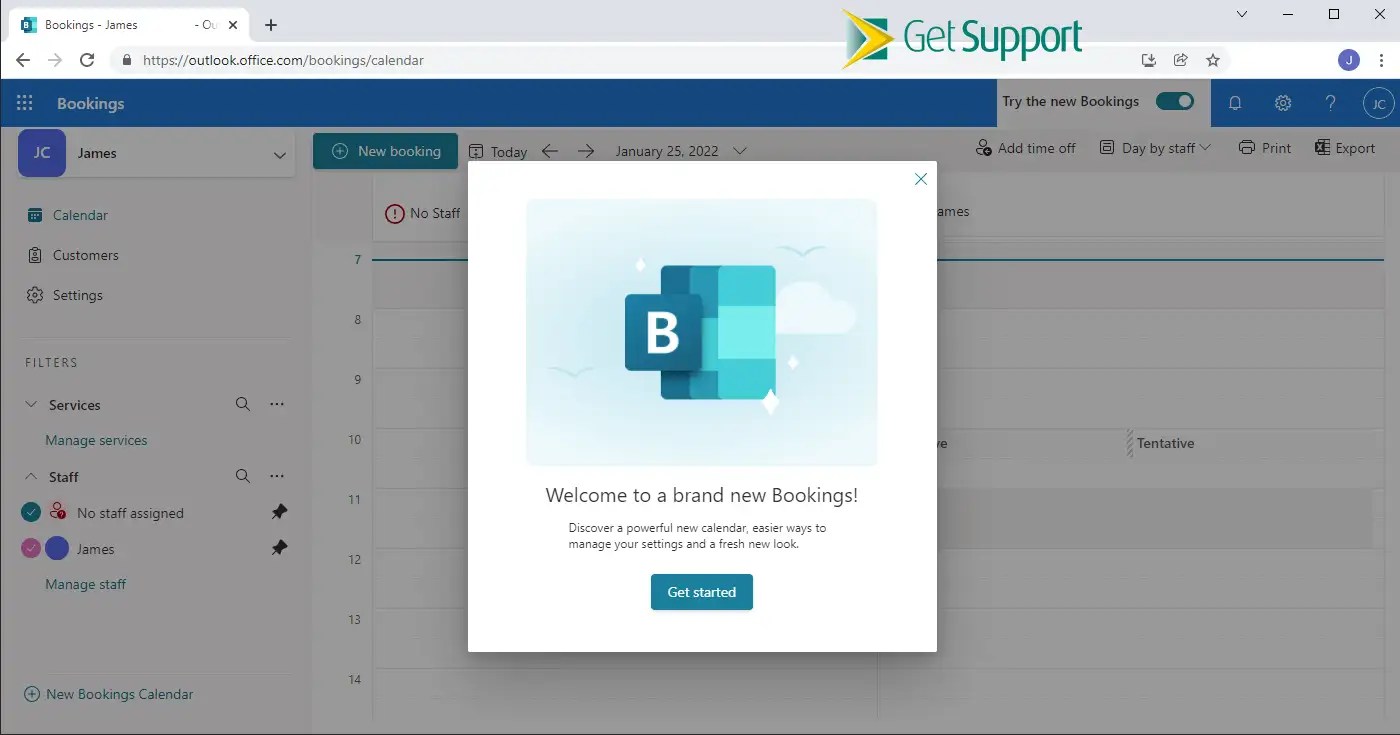Open the app launcher waffle icon
This screenshot has height=735, width=1400.
[x=25, y=103]
